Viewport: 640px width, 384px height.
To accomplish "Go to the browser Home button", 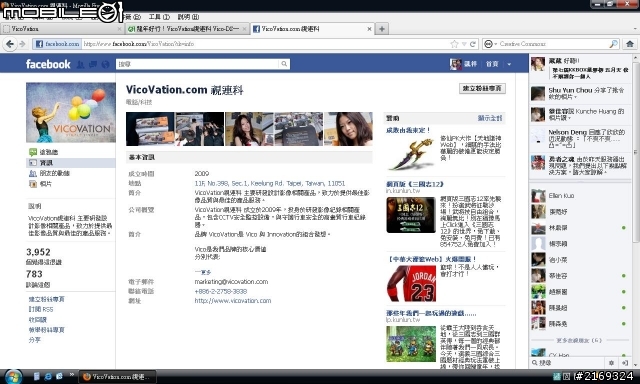I will (x=630, y=44).
